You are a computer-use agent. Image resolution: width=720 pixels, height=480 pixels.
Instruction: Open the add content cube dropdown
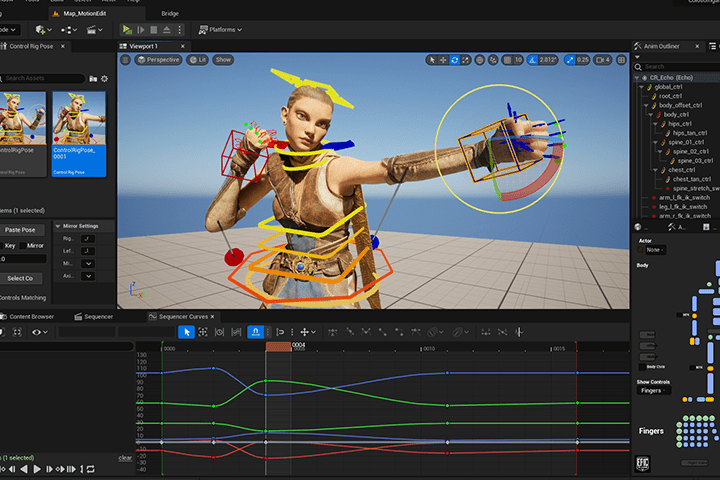pyautogui.click(x=43, y=30)
